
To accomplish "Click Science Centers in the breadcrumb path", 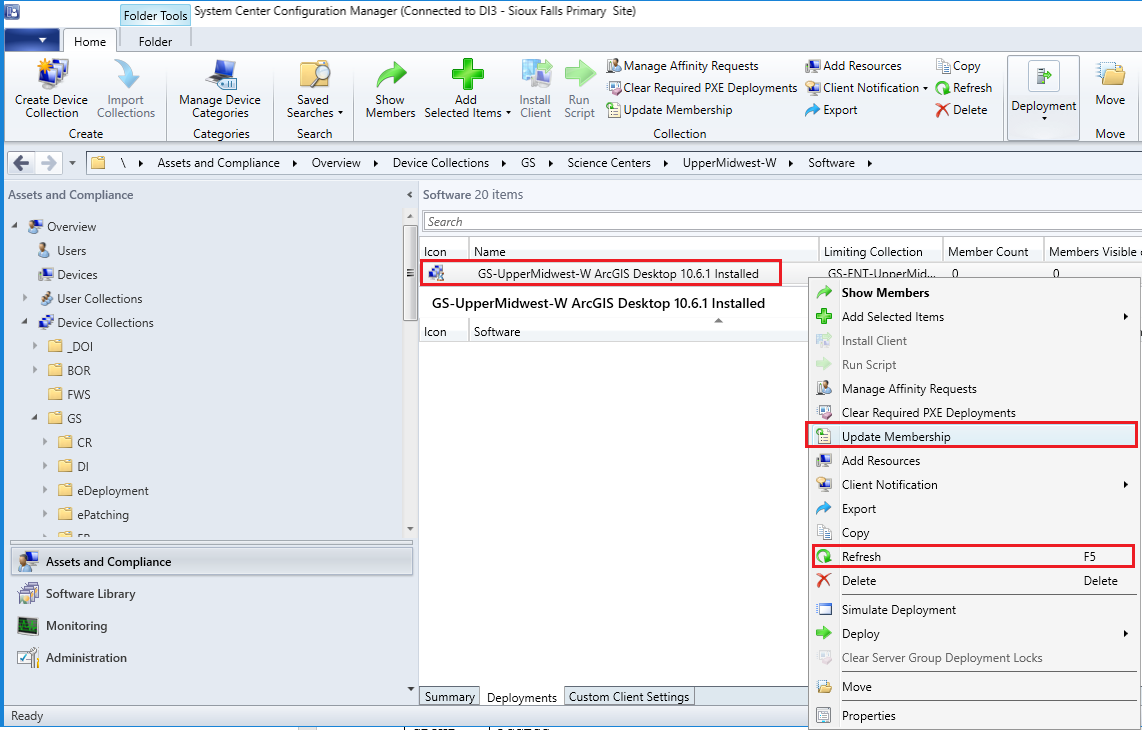I will [x=609, y=163].
